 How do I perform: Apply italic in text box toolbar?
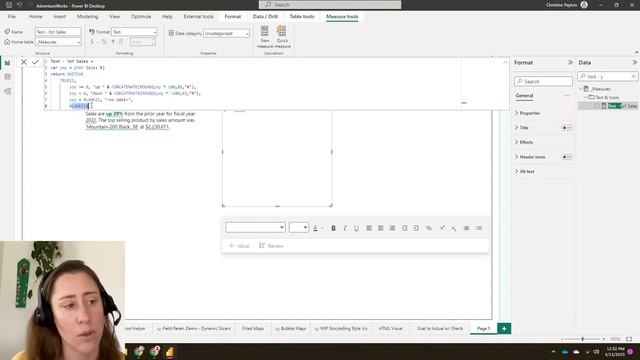(x=345, y=228)
